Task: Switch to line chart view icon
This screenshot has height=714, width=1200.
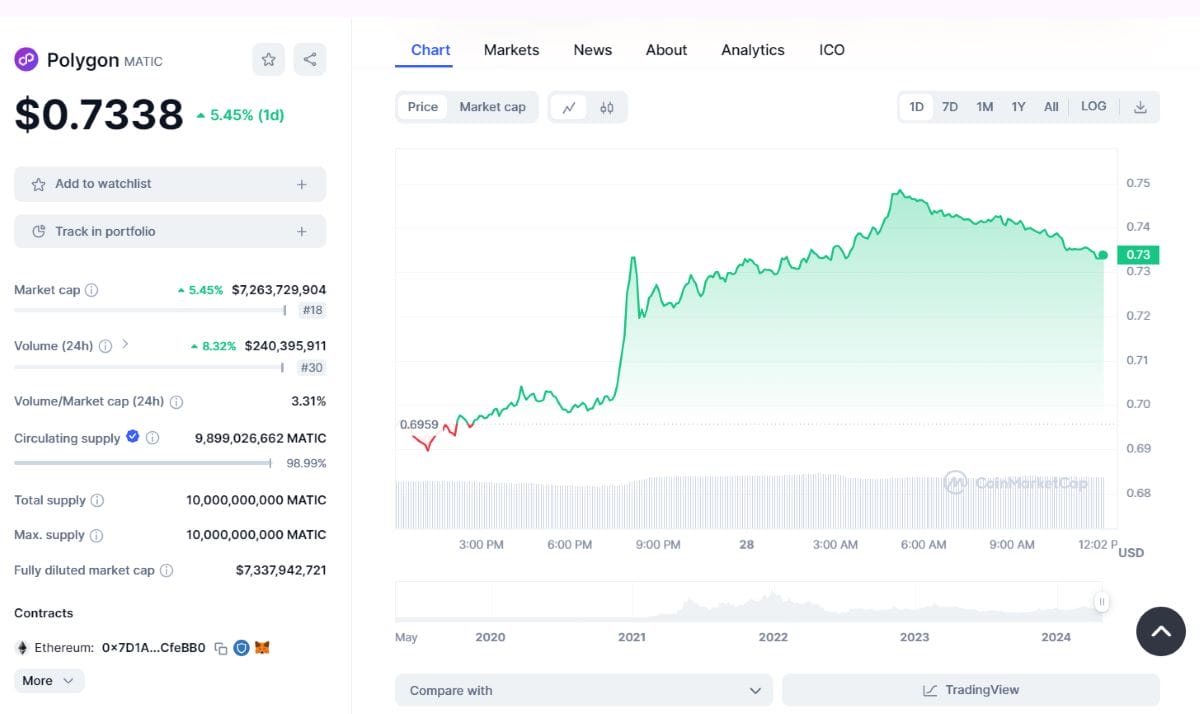Action: 569,107
